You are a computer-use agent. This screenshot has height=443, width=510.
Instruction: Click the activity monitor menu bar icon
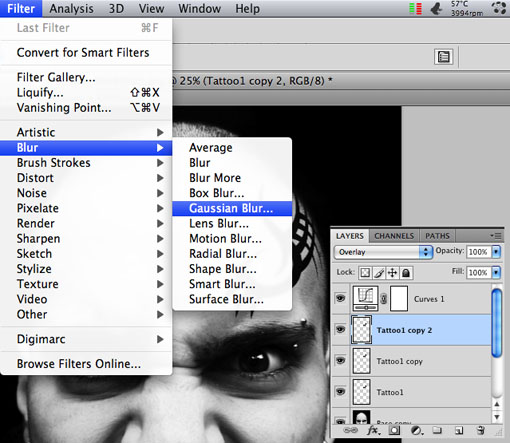pos(416,9)
